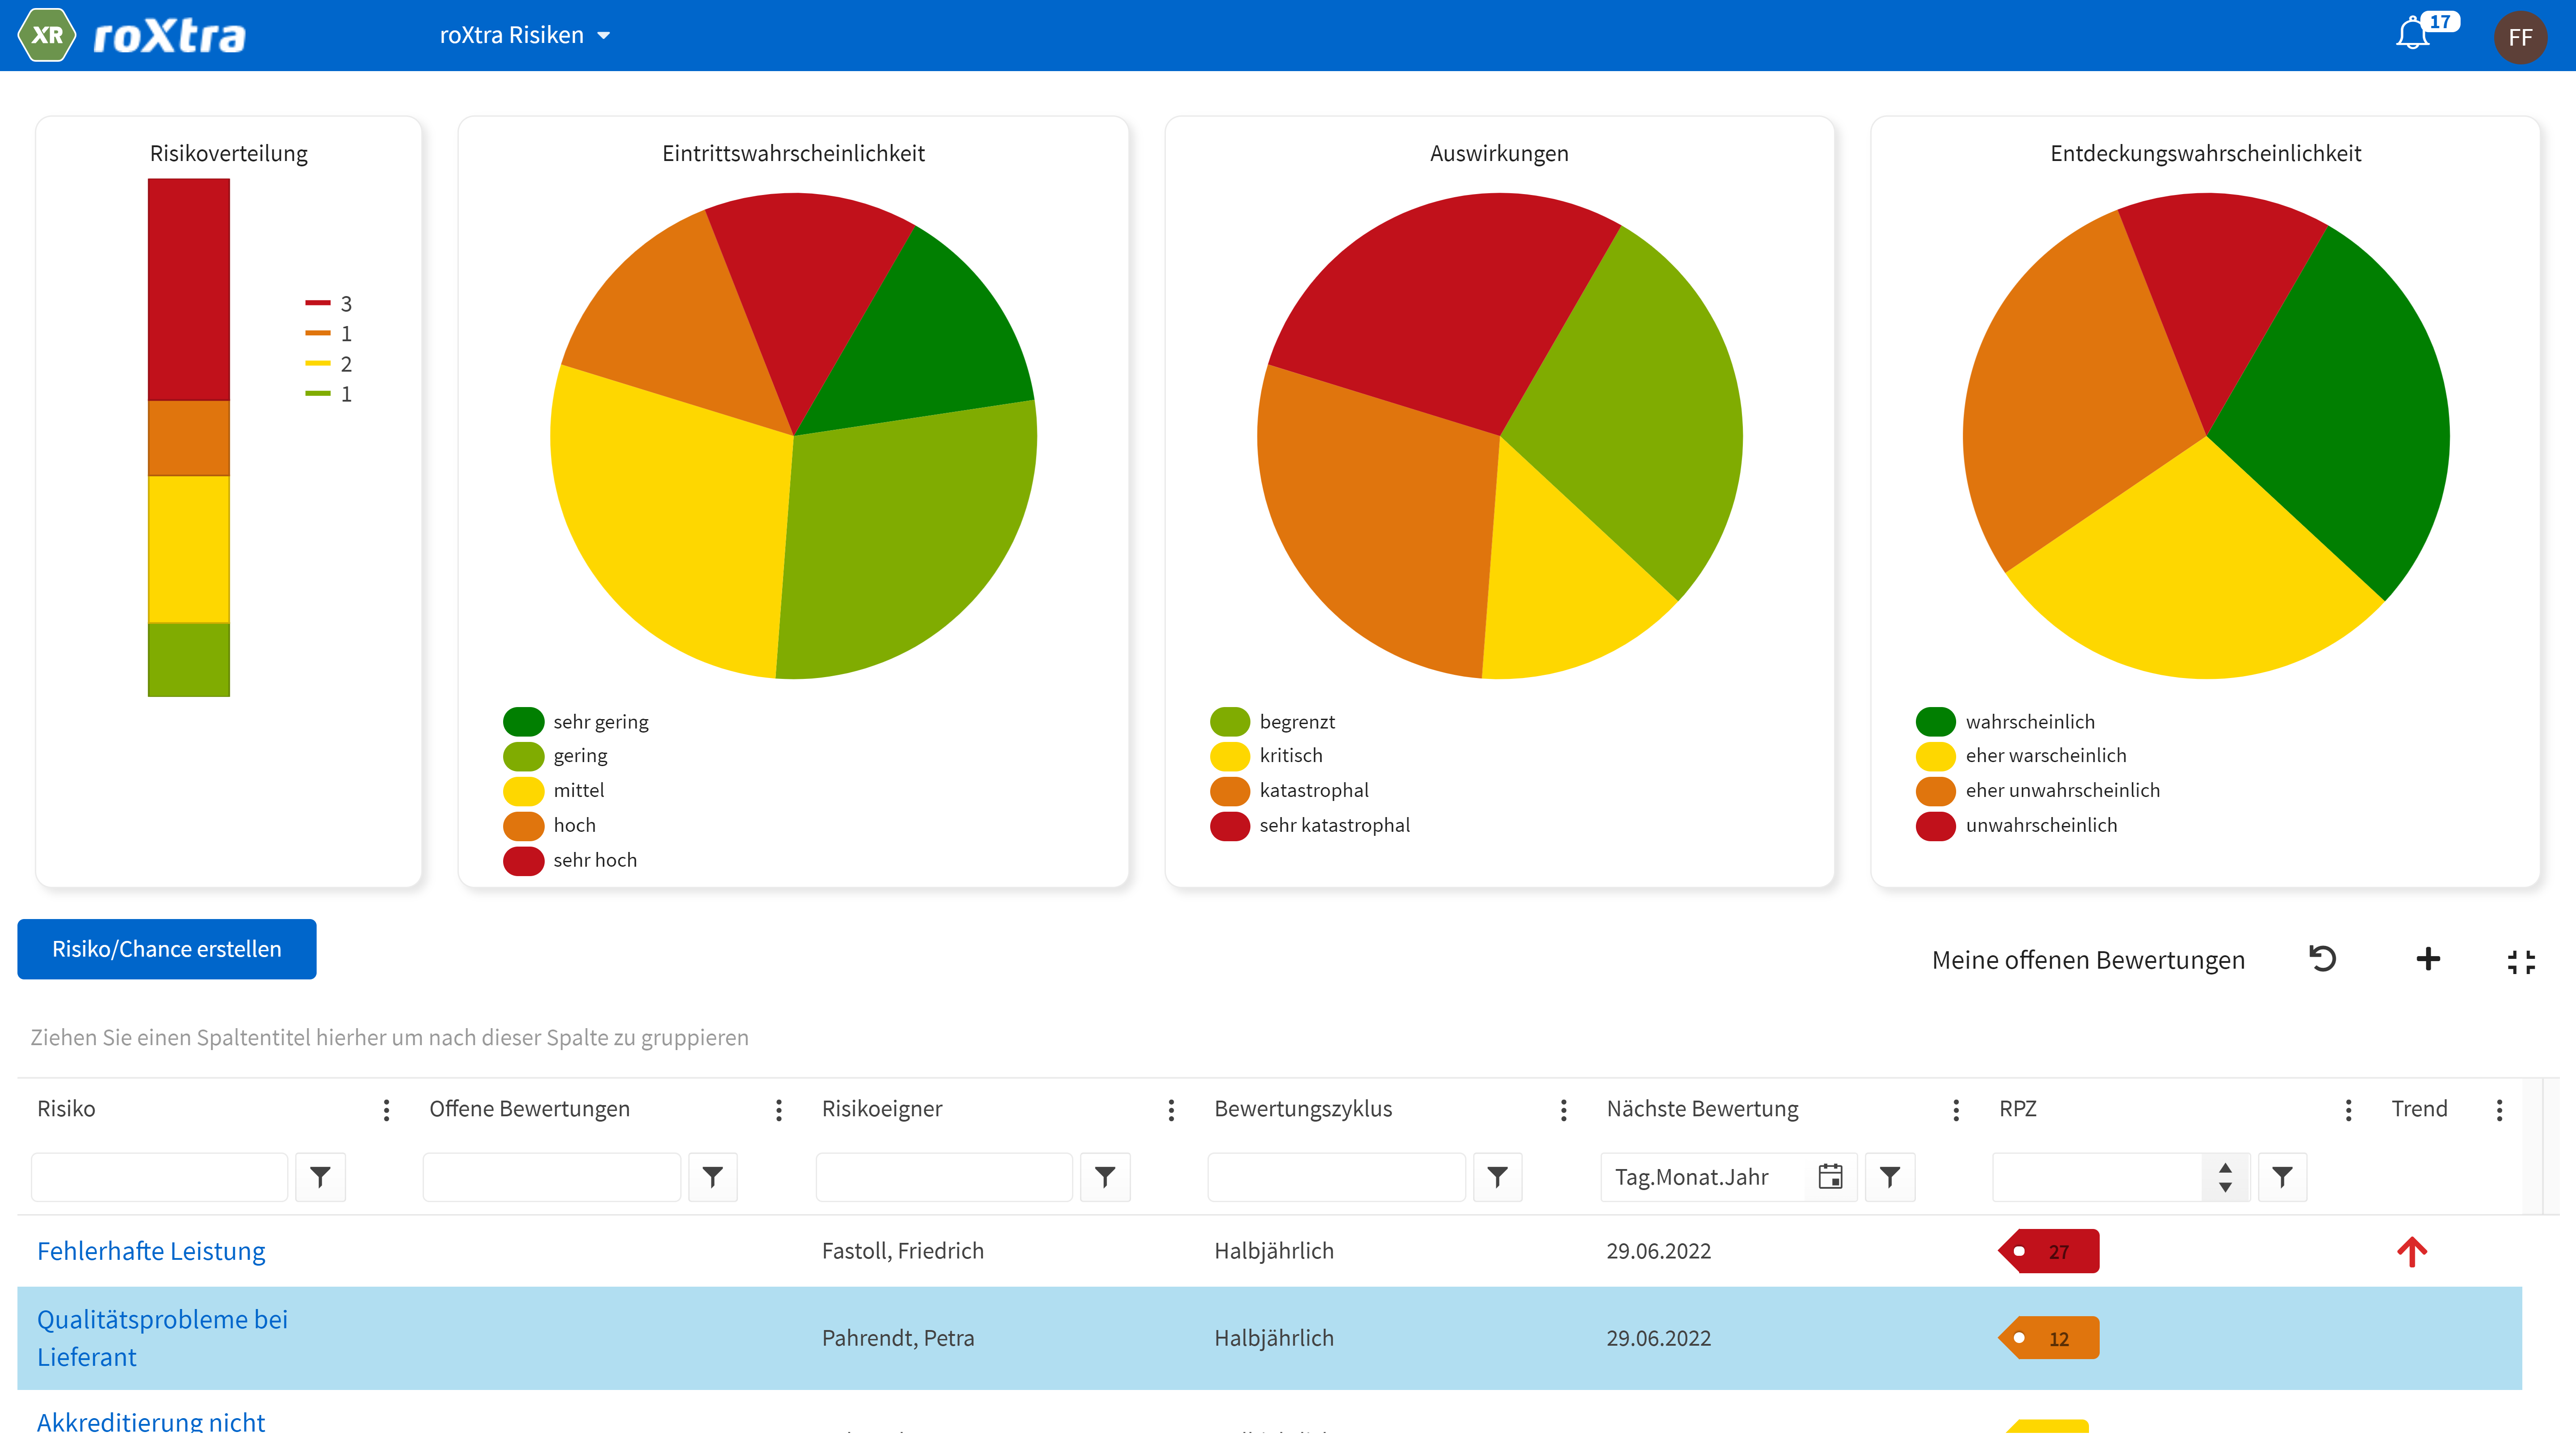
Task: Click the filter icon of the RPZ column
Action: (x=2282, y=1177)
